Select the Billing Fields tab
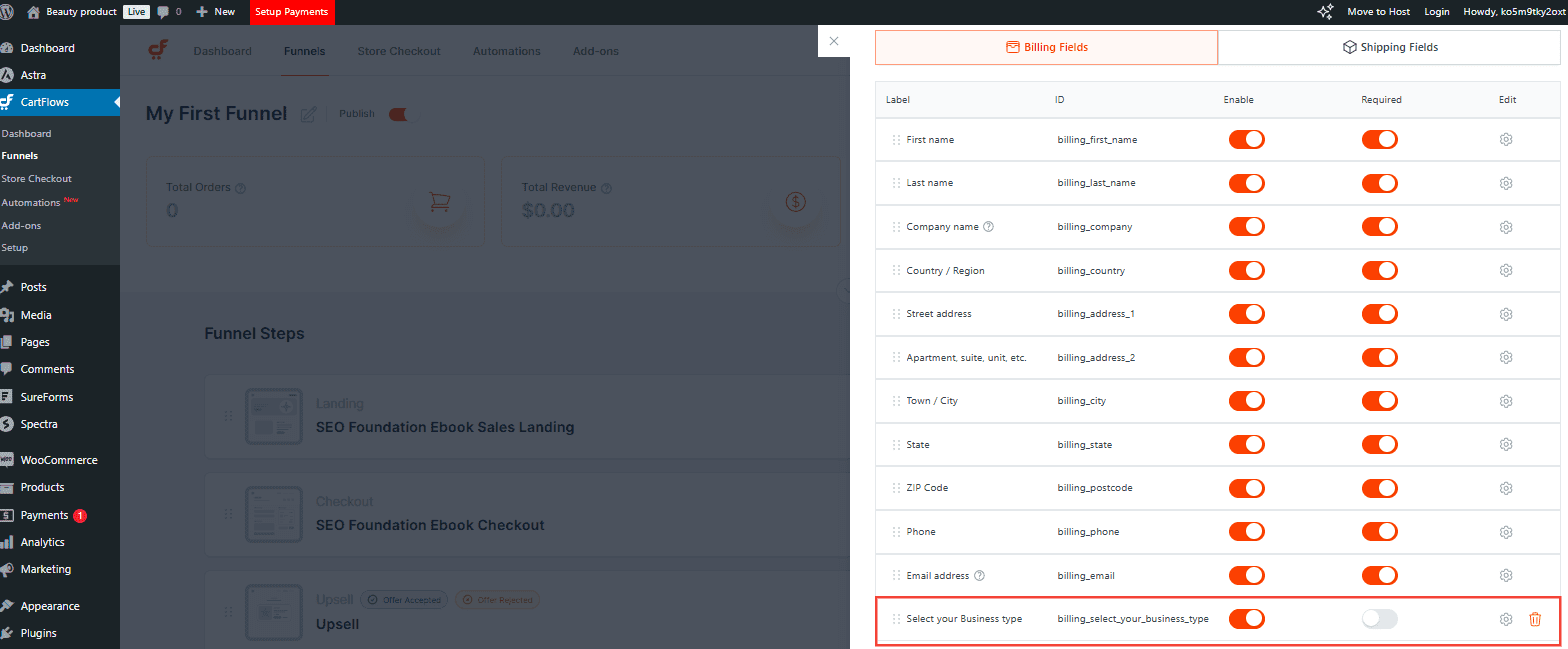The height and width of the screenshot is (649, 1568). click(x=1046, y=47)
